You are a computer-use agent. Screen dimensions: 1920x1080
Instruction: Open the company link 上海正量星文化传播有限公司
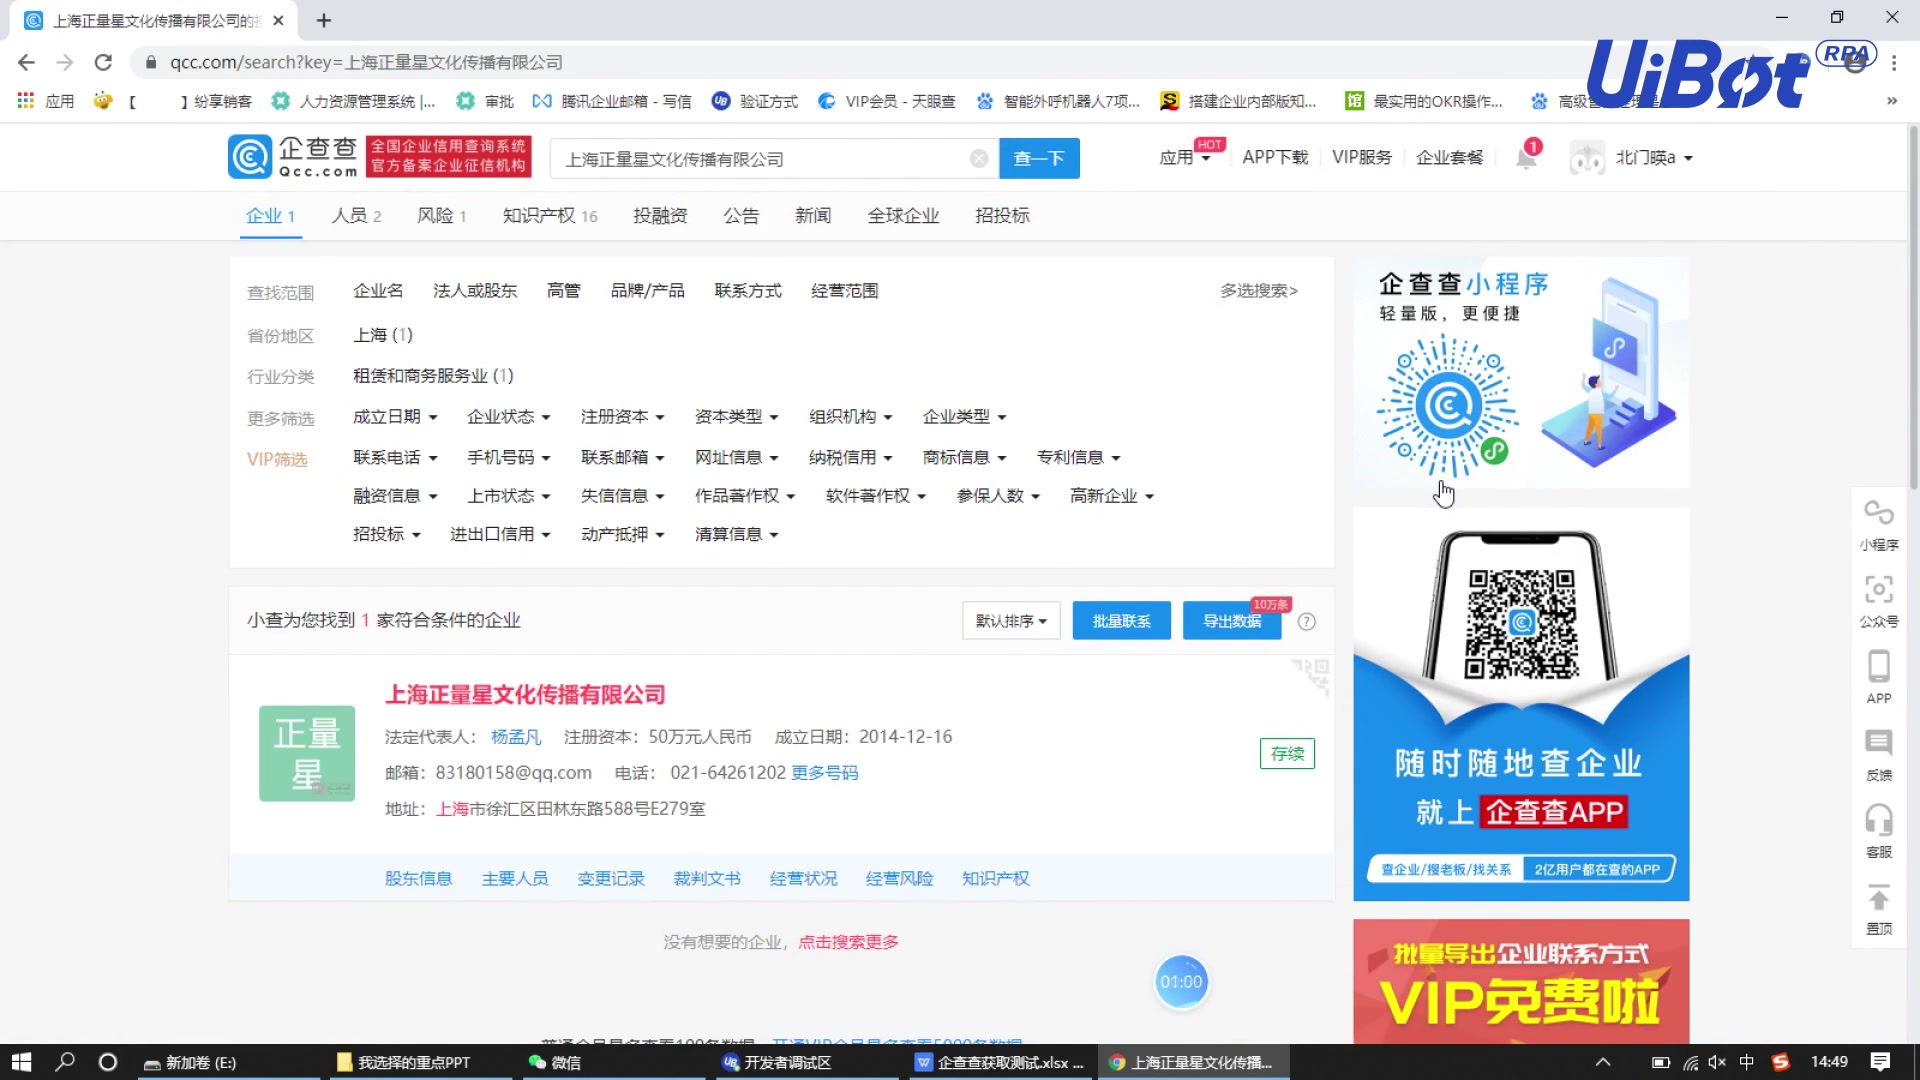pos(525,695)
